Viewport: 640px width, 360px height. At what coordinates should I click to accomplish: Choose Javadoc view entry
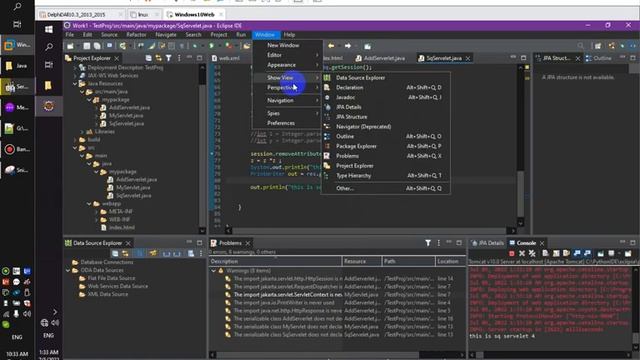pyautogui.click(x=385, y=97)
